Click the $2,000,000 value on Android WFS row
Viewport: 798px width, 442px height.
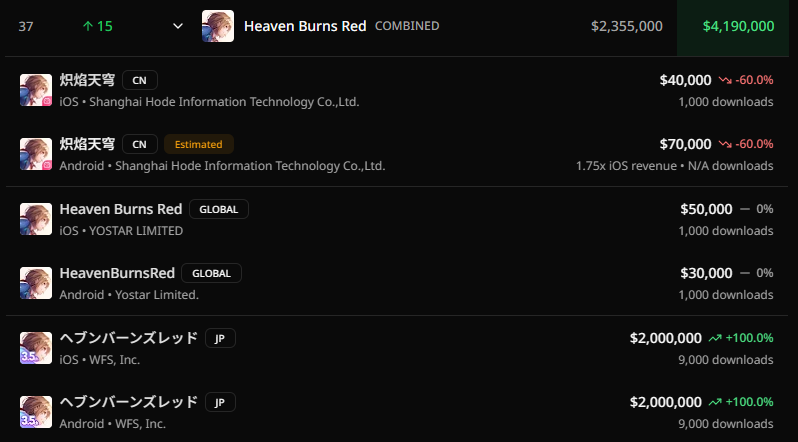(x=666, y=402)
